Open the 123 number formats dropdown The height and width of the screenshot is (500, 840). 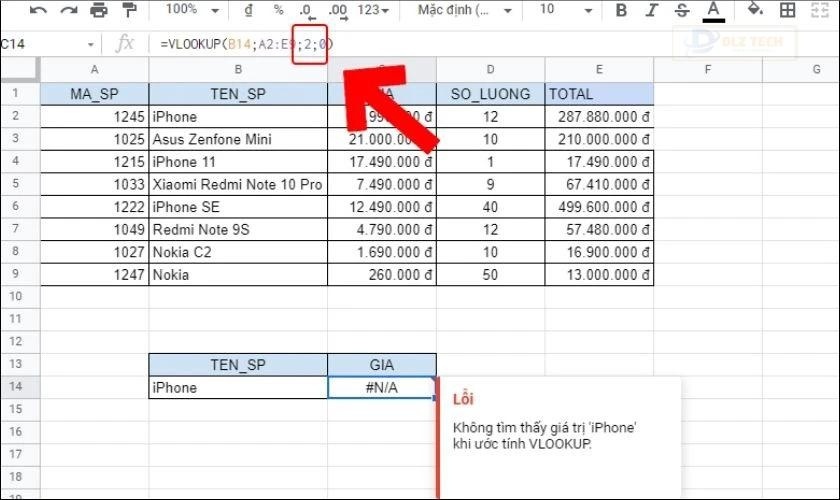(373, 10)
